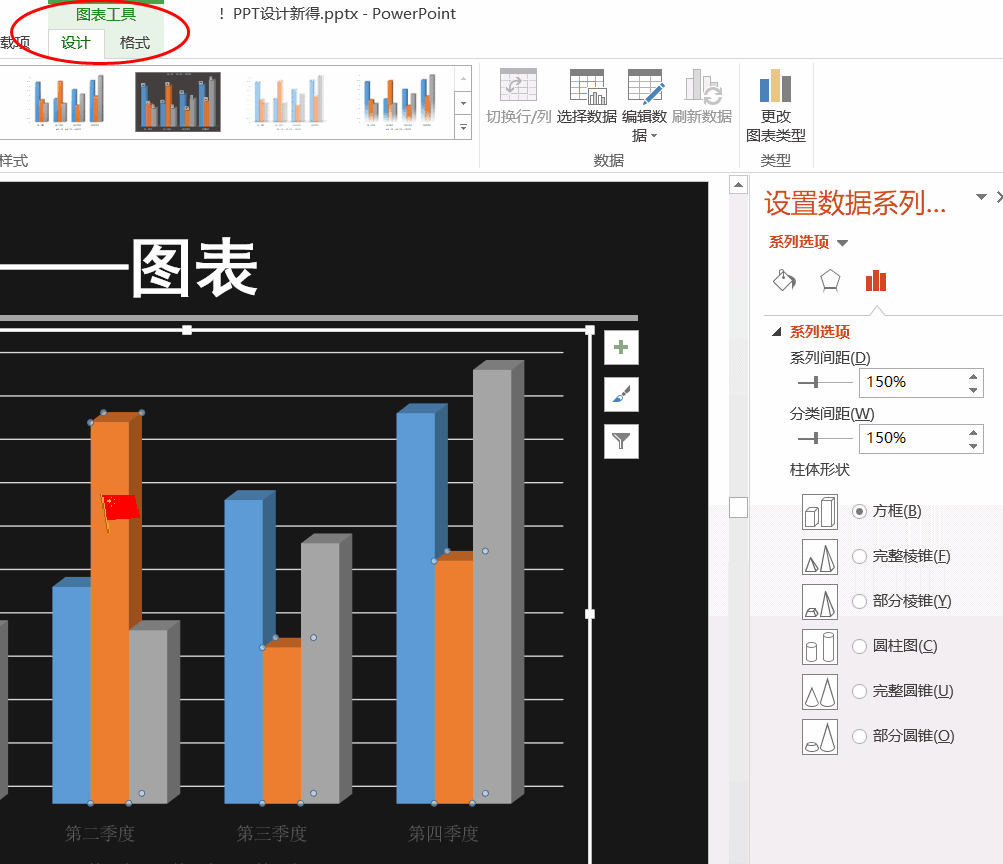Select the Fill & Line paint bucket icon
Image resolution: width=1003 pixels, height=864 pixels.
785,280
